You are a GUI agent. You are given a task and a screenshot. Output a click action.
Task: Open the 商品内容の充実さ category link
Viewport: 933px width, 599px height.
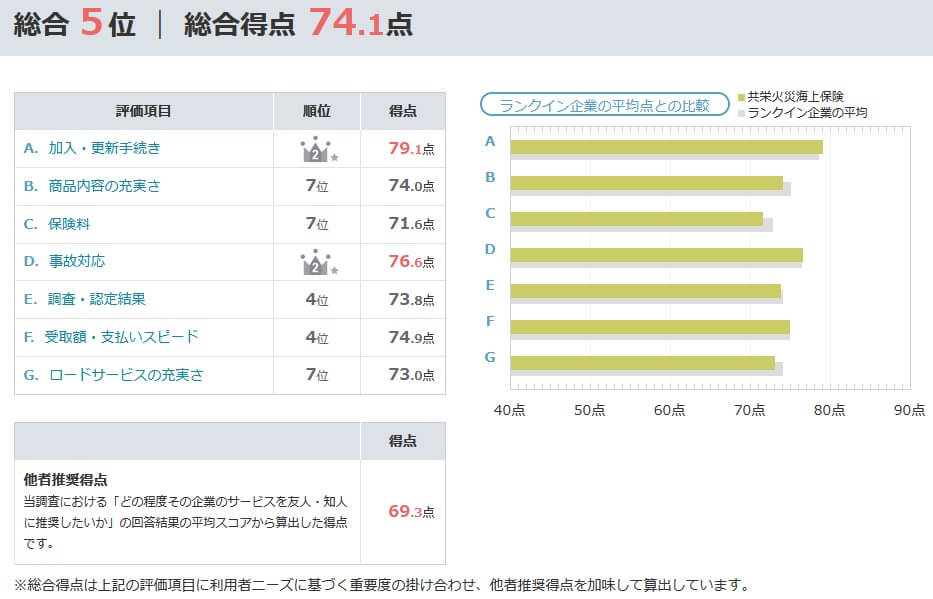[104, 186]
